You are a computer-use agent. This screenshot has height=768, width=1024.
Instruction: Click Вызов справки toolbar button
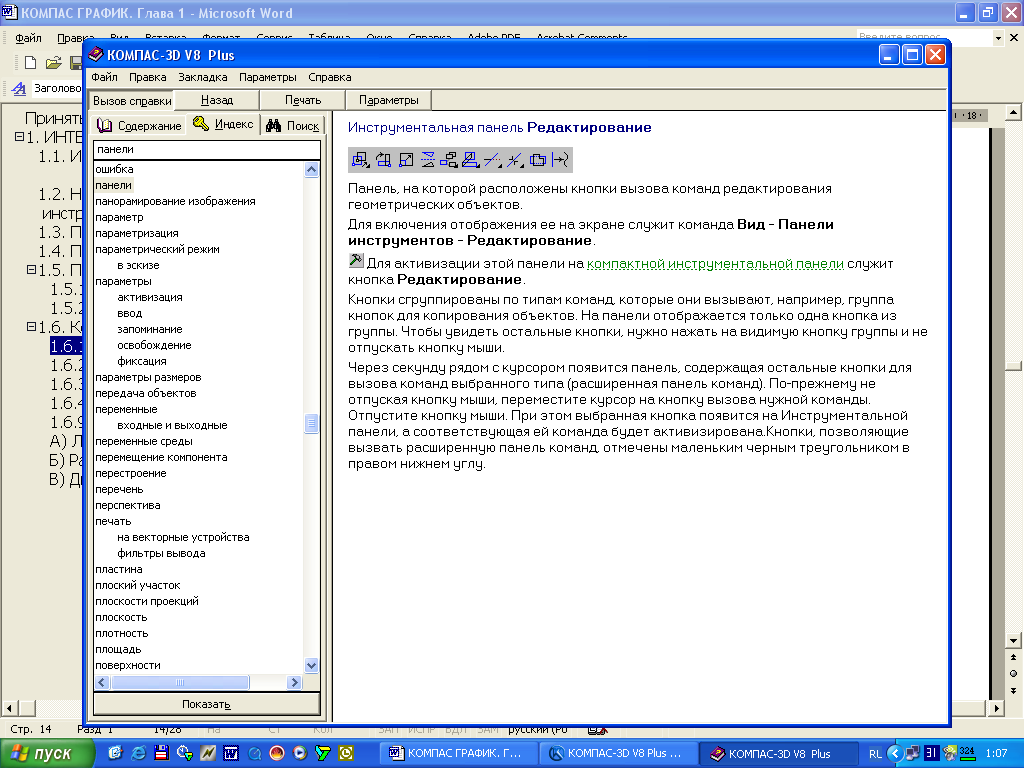(x=131, y=101)
